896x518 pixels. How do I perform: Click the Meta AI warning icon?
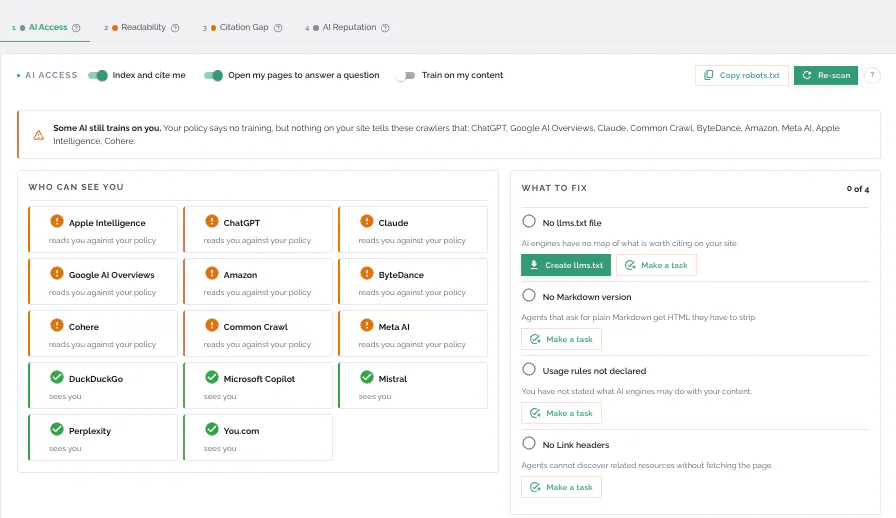point(367,325)
